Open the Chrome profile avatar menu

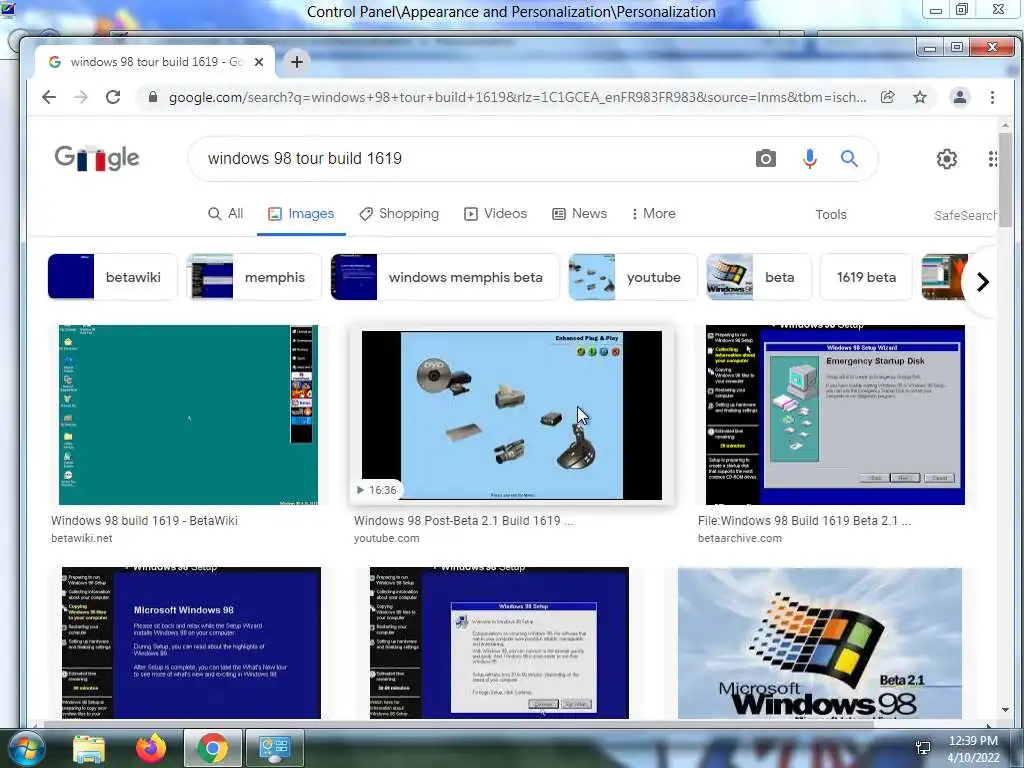[959, 97]
